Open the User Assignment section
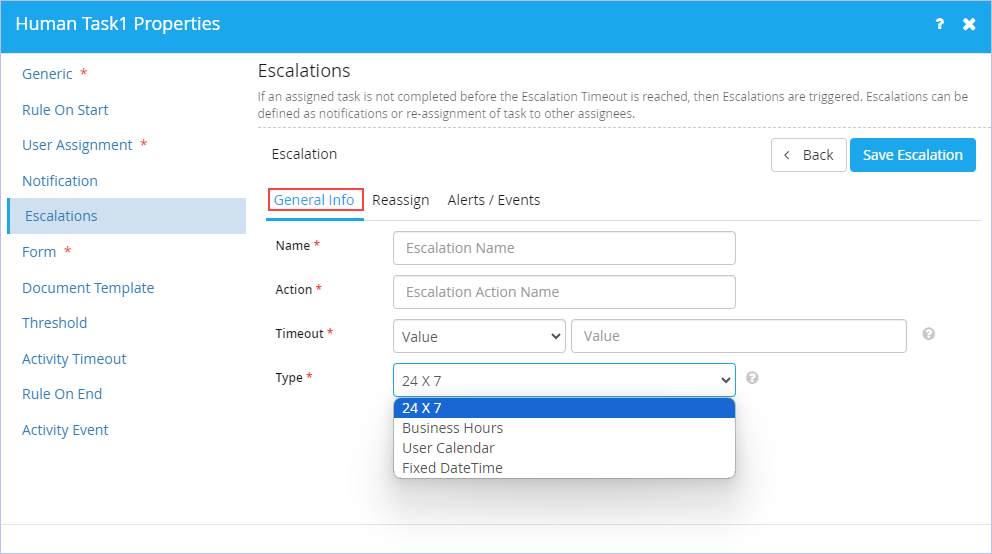Screen dimensions: 992x554 (x=77, y=145)
